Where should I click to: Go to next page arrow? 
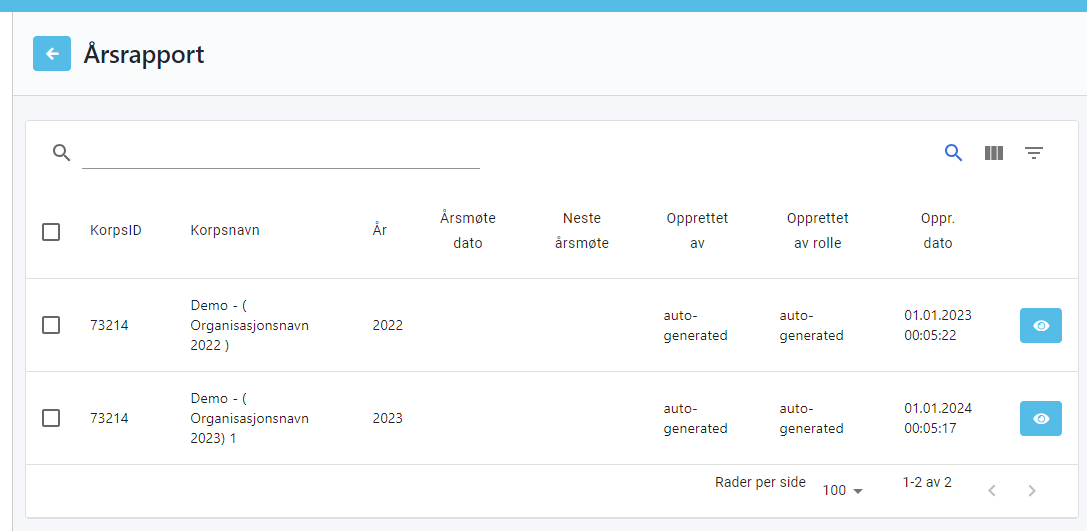[x=1032, y=491]
